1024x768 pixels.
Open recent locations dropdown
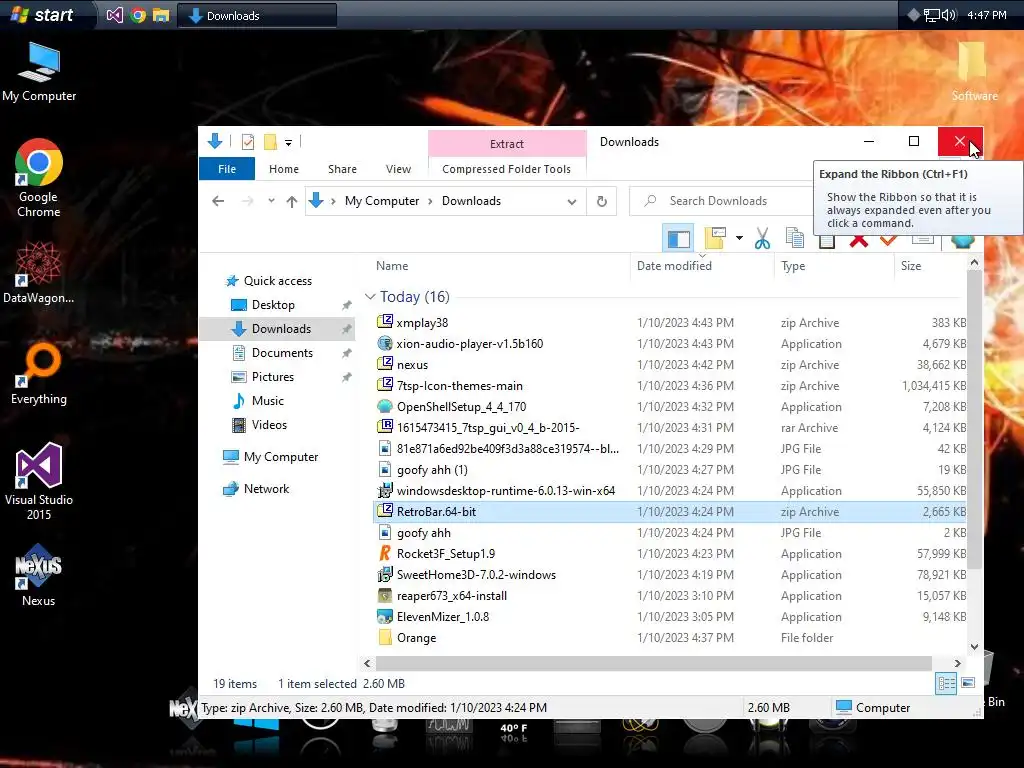[271, 201]
